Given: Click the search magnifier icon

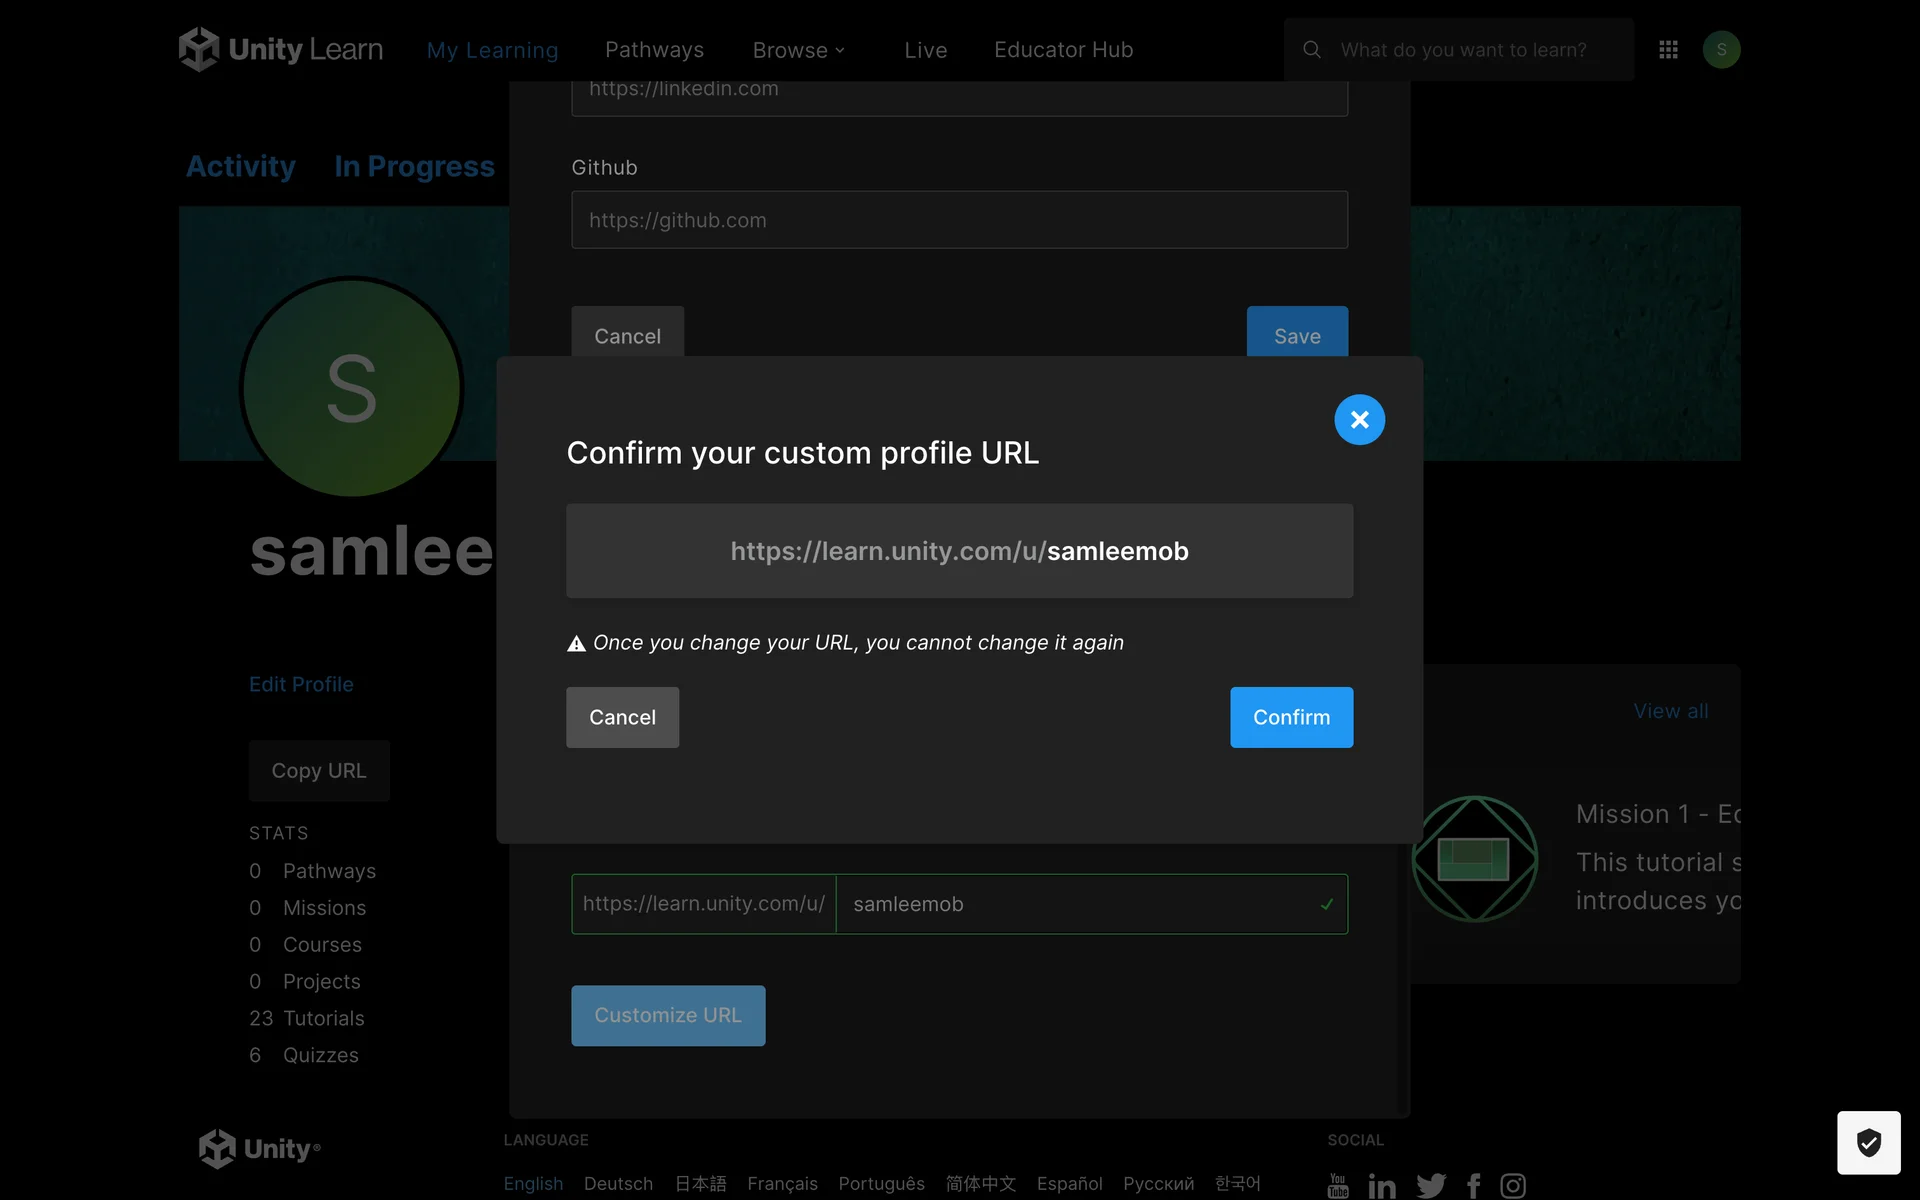Looking at the screenshot, I should 1312,49.
